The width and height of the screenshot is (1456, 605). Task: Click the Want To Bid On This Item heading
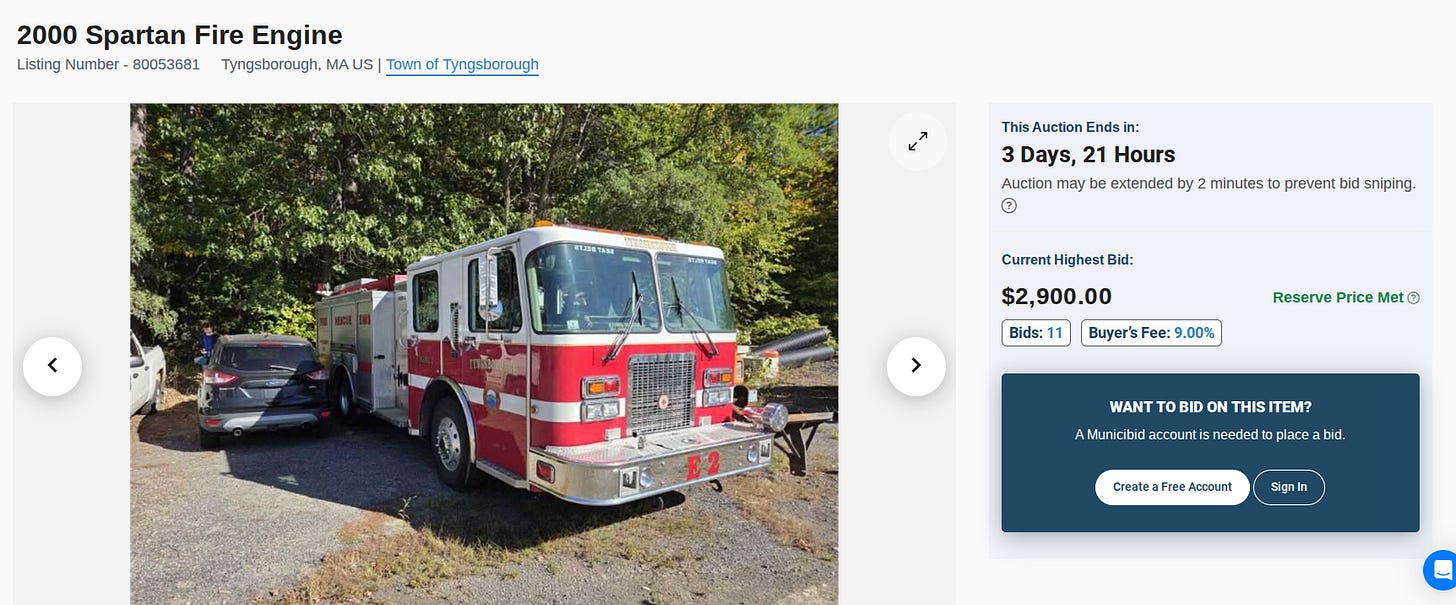point(1210,407)
